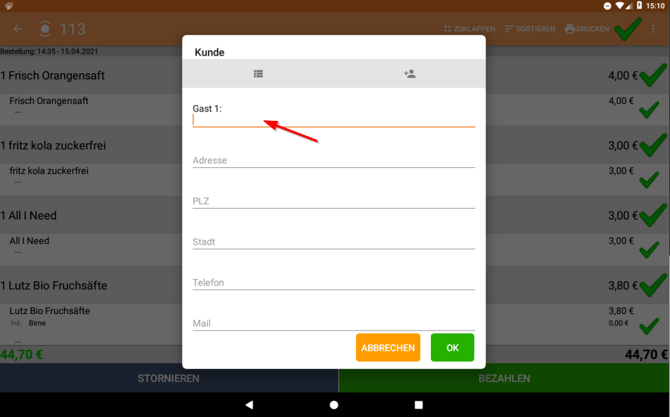
Task: Tap the back arrow in the header
Action: [18, 29]
